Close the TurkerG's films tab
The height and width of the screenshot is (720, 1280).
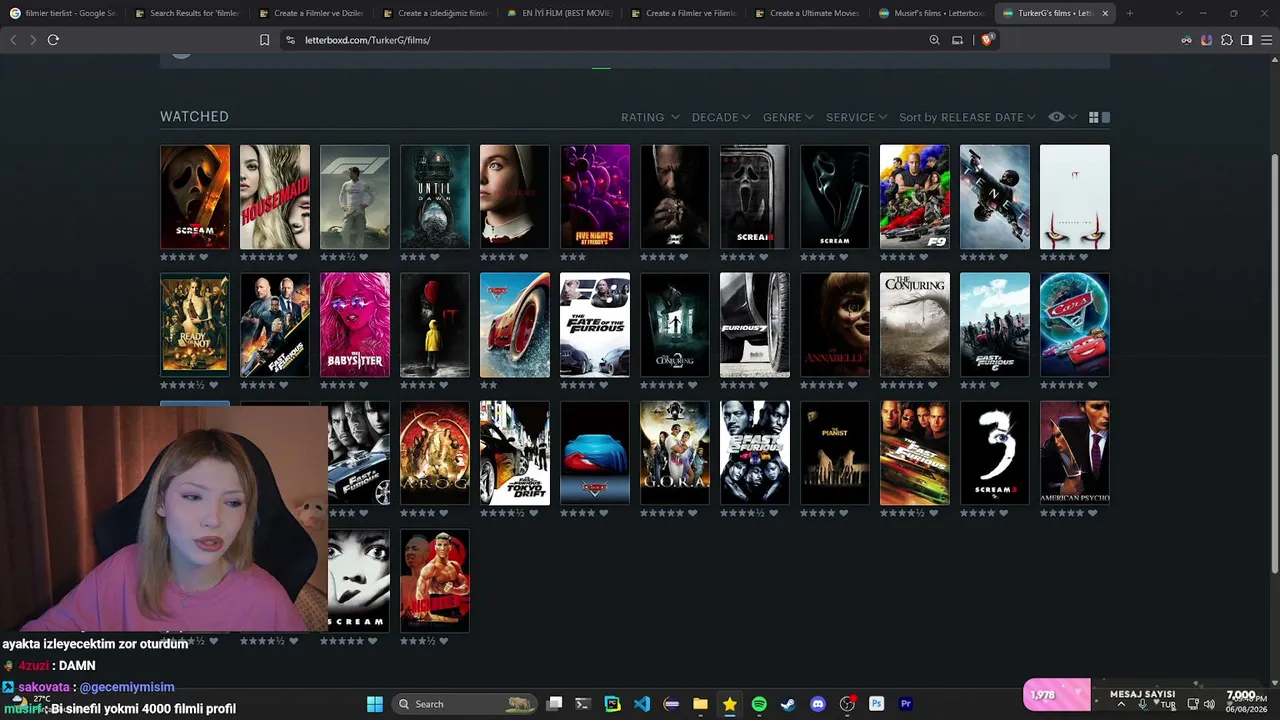tap(1105, 13)
